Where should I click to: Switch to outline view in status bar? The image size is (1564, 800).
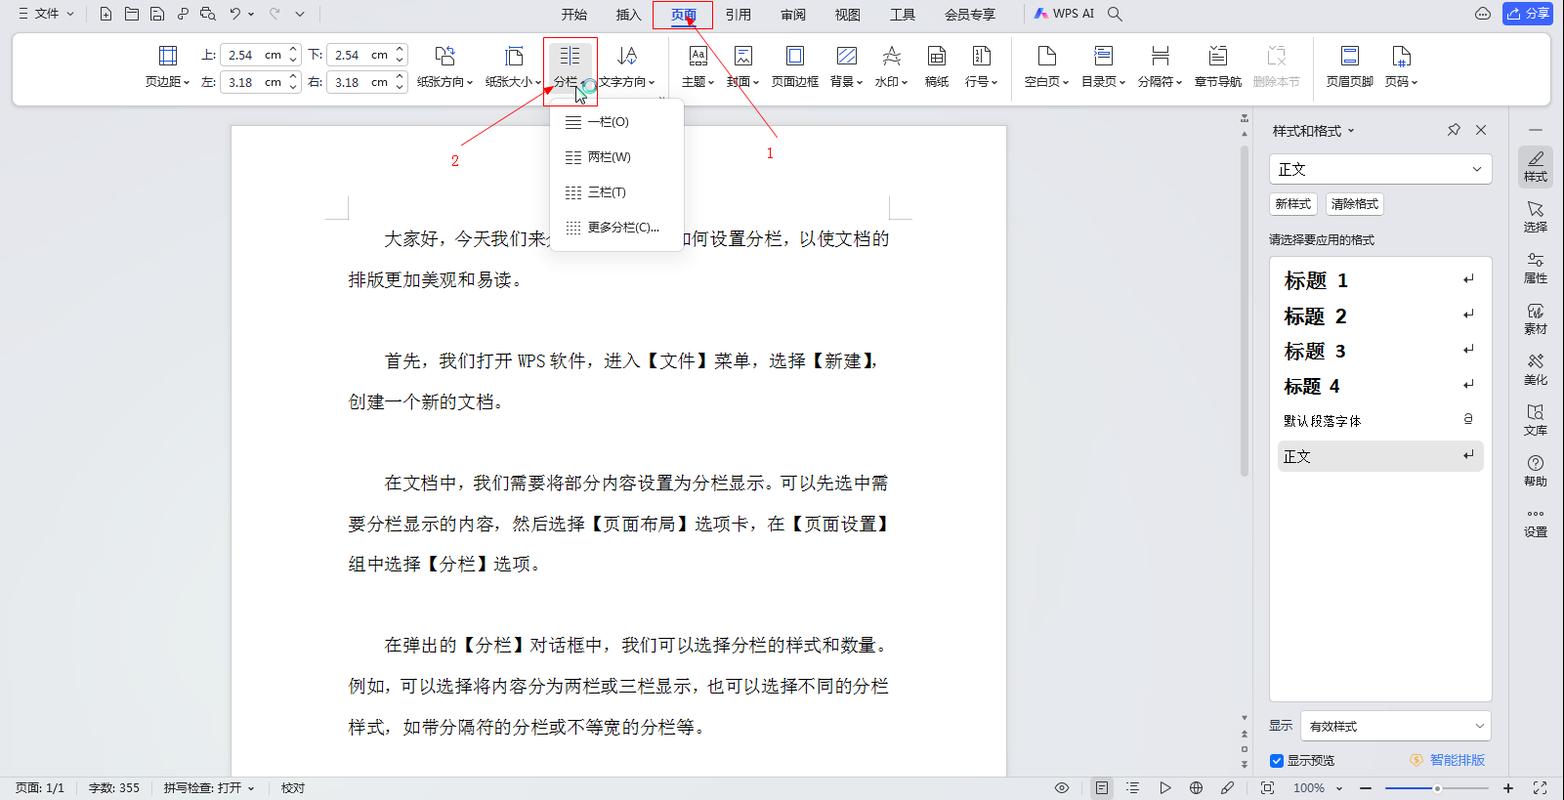click(1132, 788)
